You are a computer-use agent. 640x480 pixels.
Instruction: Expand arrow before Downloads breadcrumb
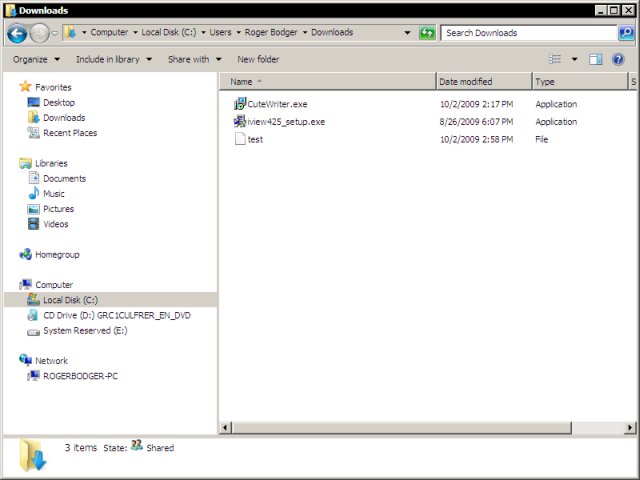(304, 32)
